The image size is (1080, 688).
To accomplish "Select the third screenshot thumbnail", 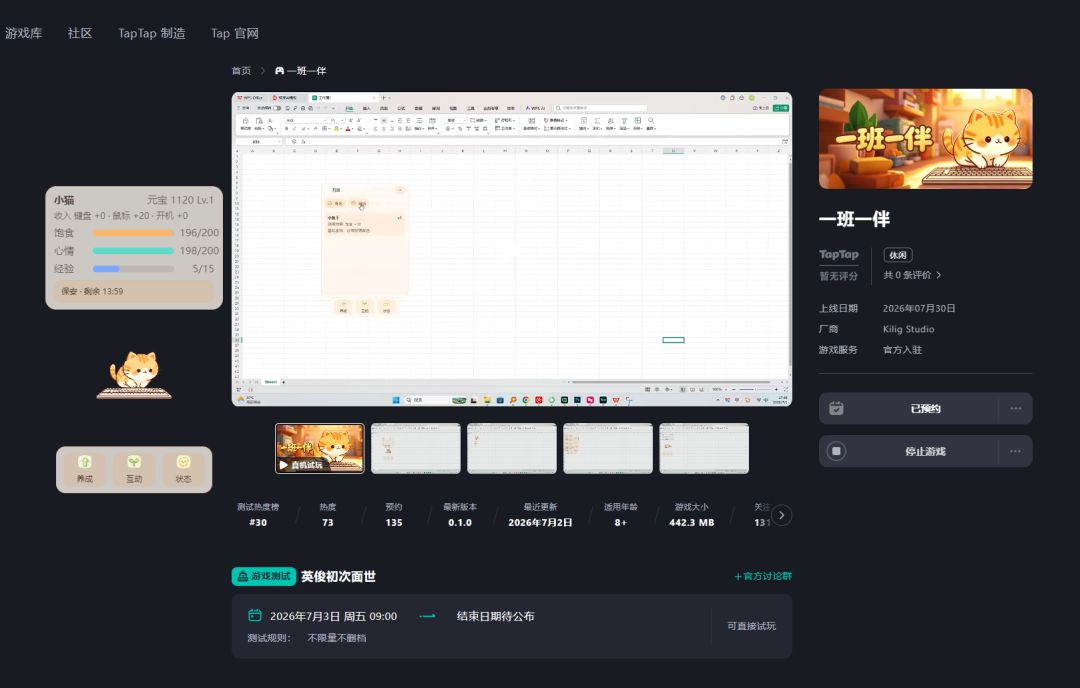I will 512,448.
